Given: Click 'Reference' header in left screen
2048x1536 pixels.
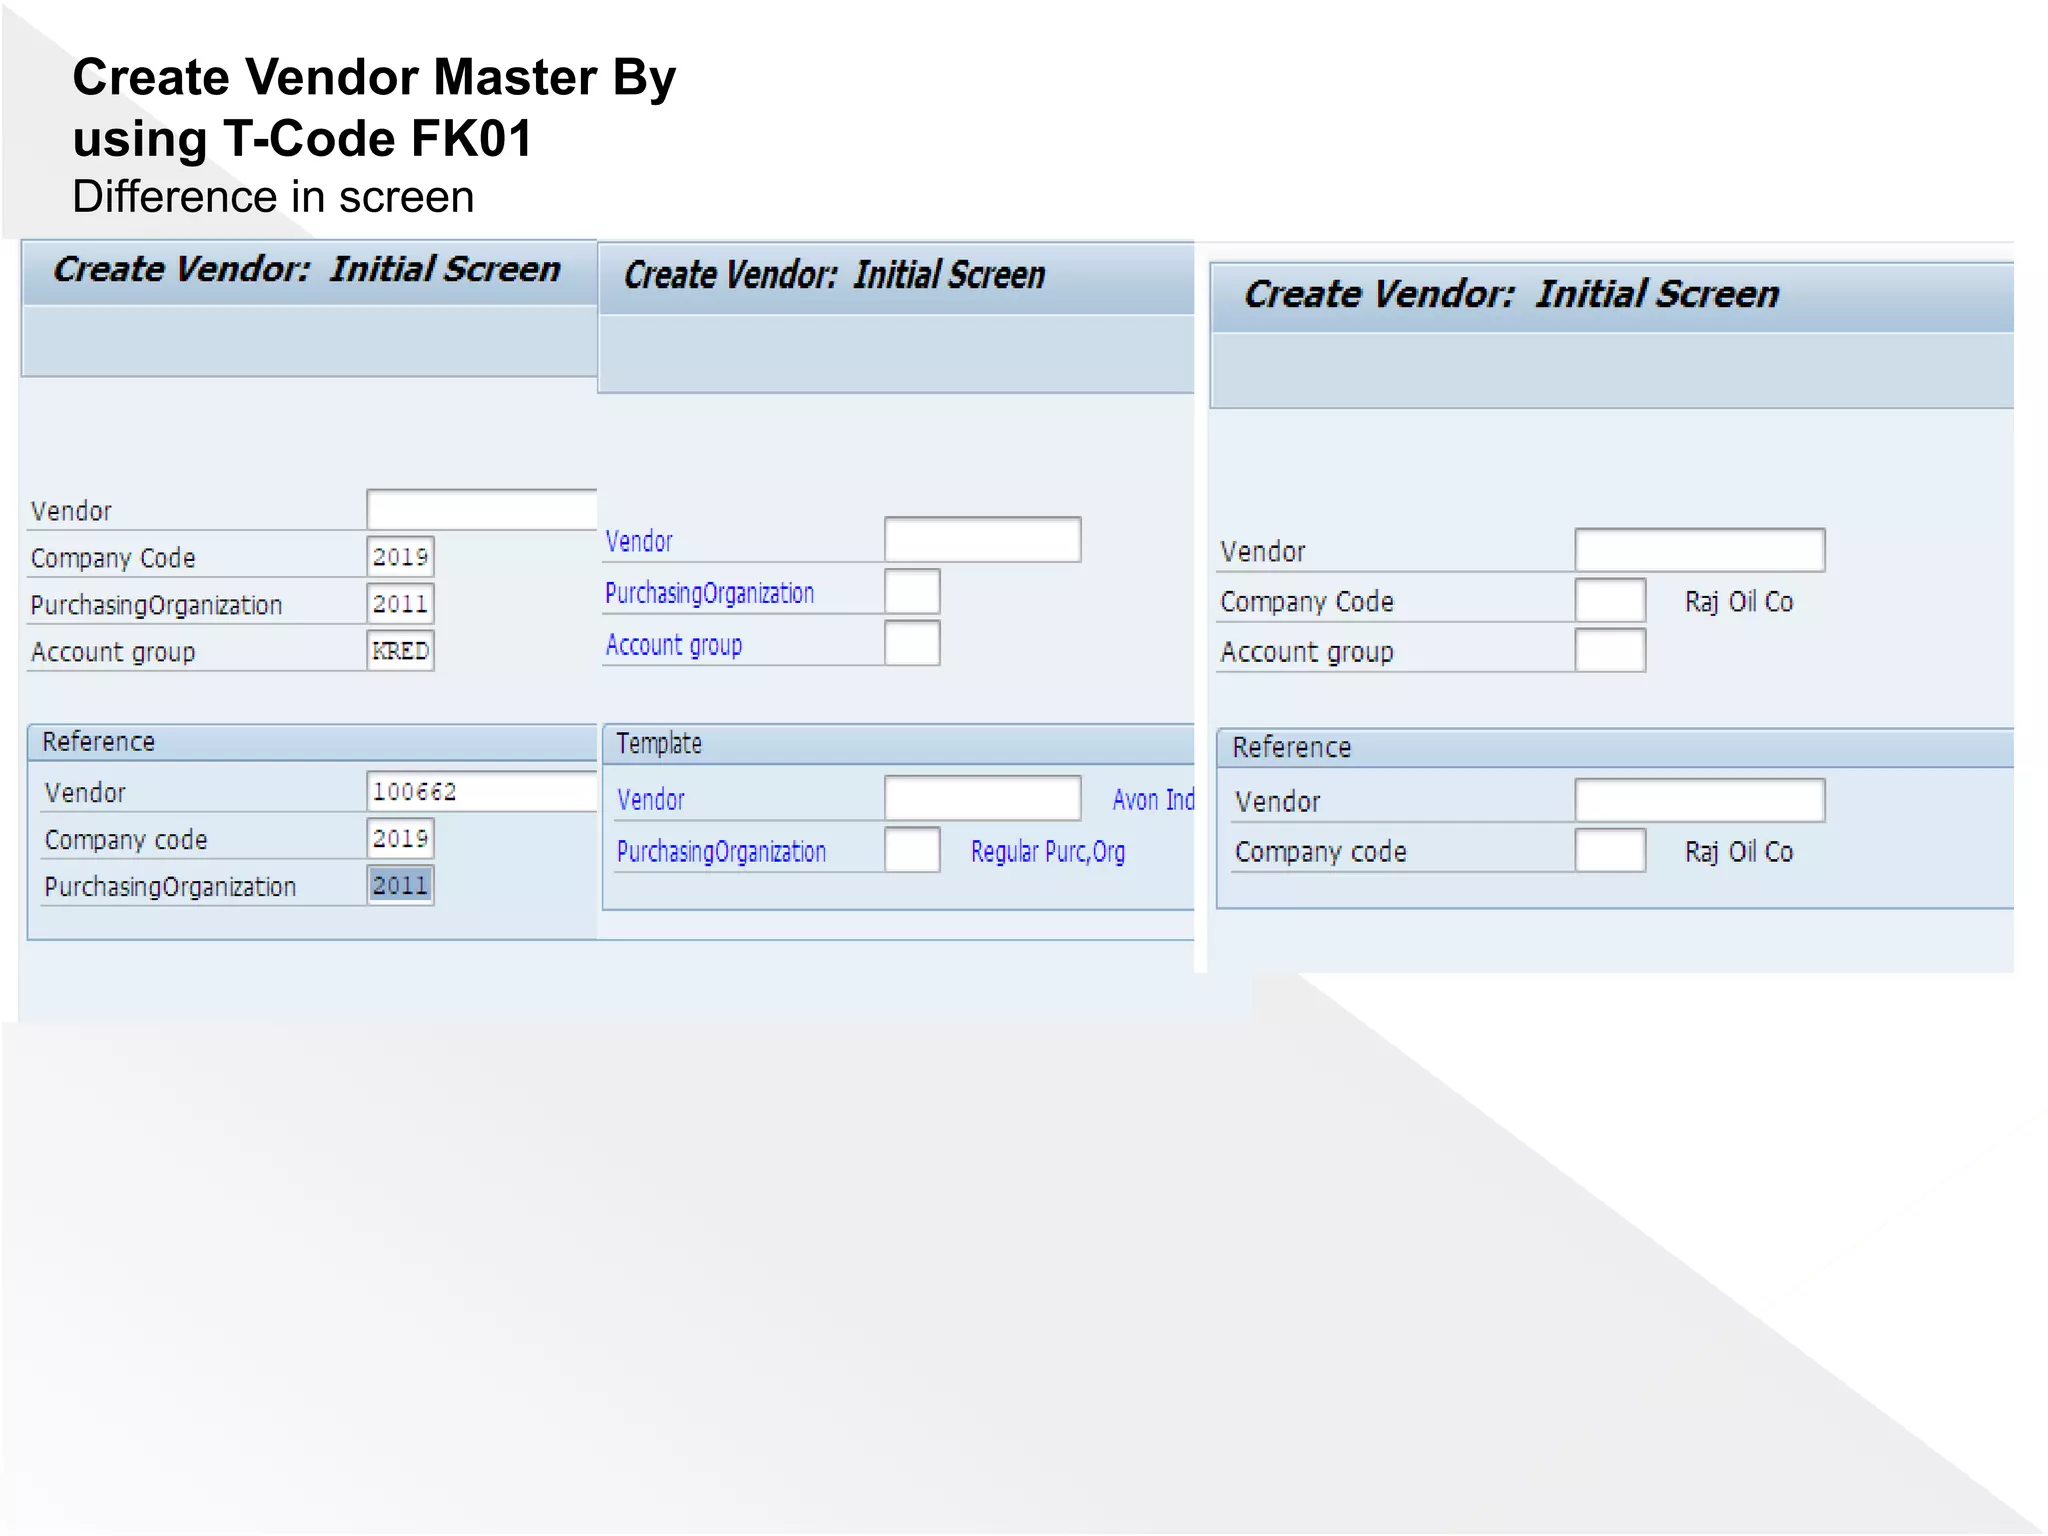Looking at the screenshot, I should click(x=99, y=742).
